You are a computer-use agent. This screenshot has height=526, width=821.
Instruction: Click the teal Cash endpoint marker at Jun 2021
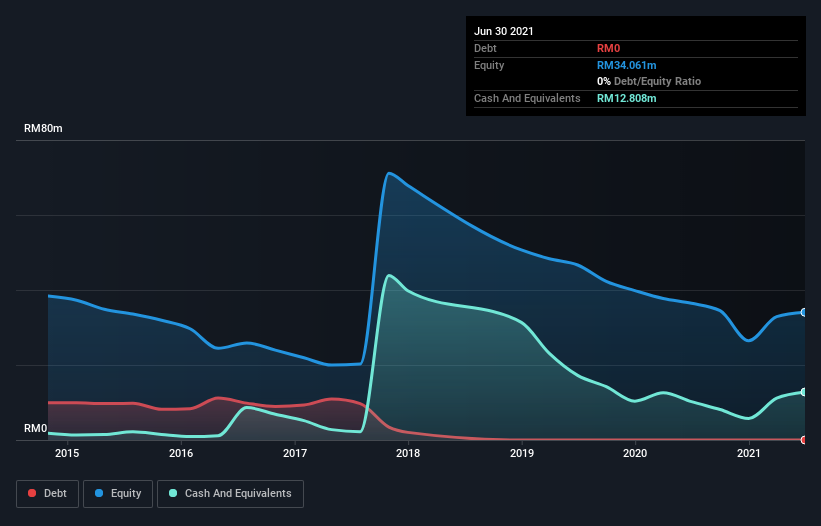(804, 392)
